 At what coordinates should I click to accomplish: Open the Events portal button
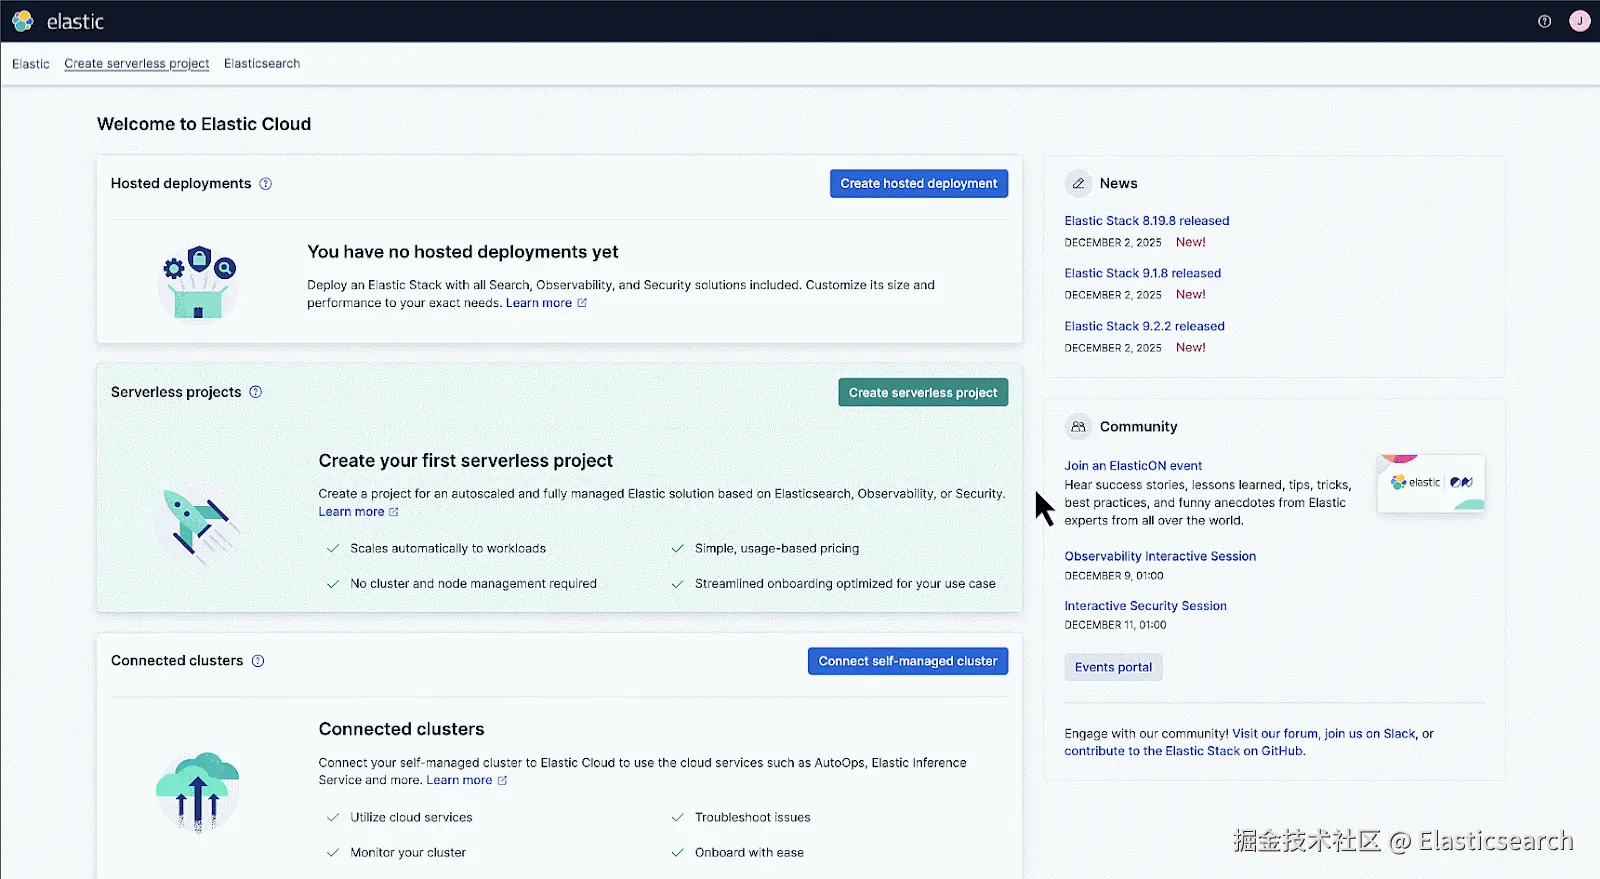[x=1113, y=668]
